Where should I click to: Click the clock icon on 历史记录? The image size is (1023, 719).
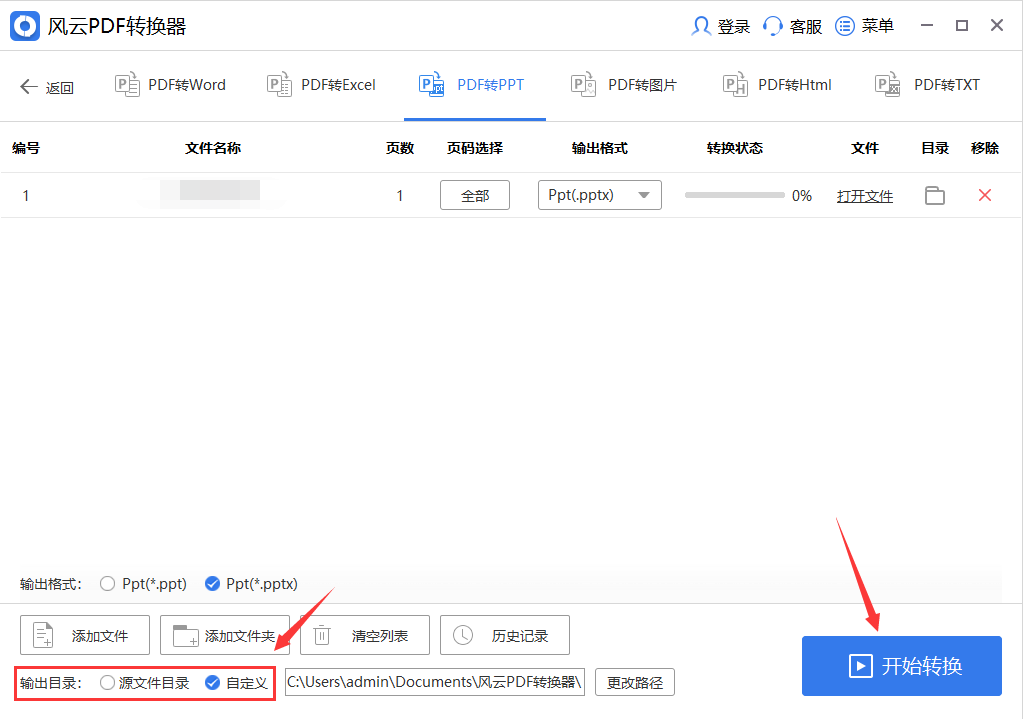pos(463,635)
